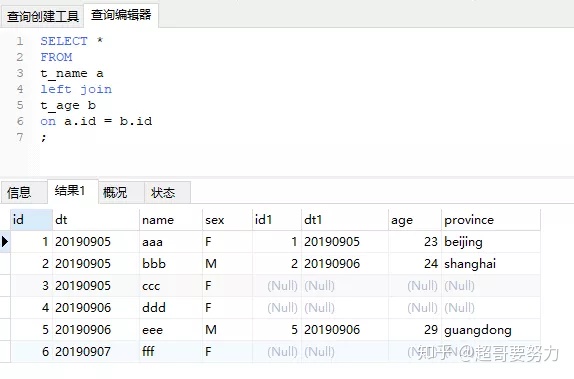Image resolution: width=574 pixels, height=379 pixels.
Task: Click the name column header
Action: (x=171, y=220)
